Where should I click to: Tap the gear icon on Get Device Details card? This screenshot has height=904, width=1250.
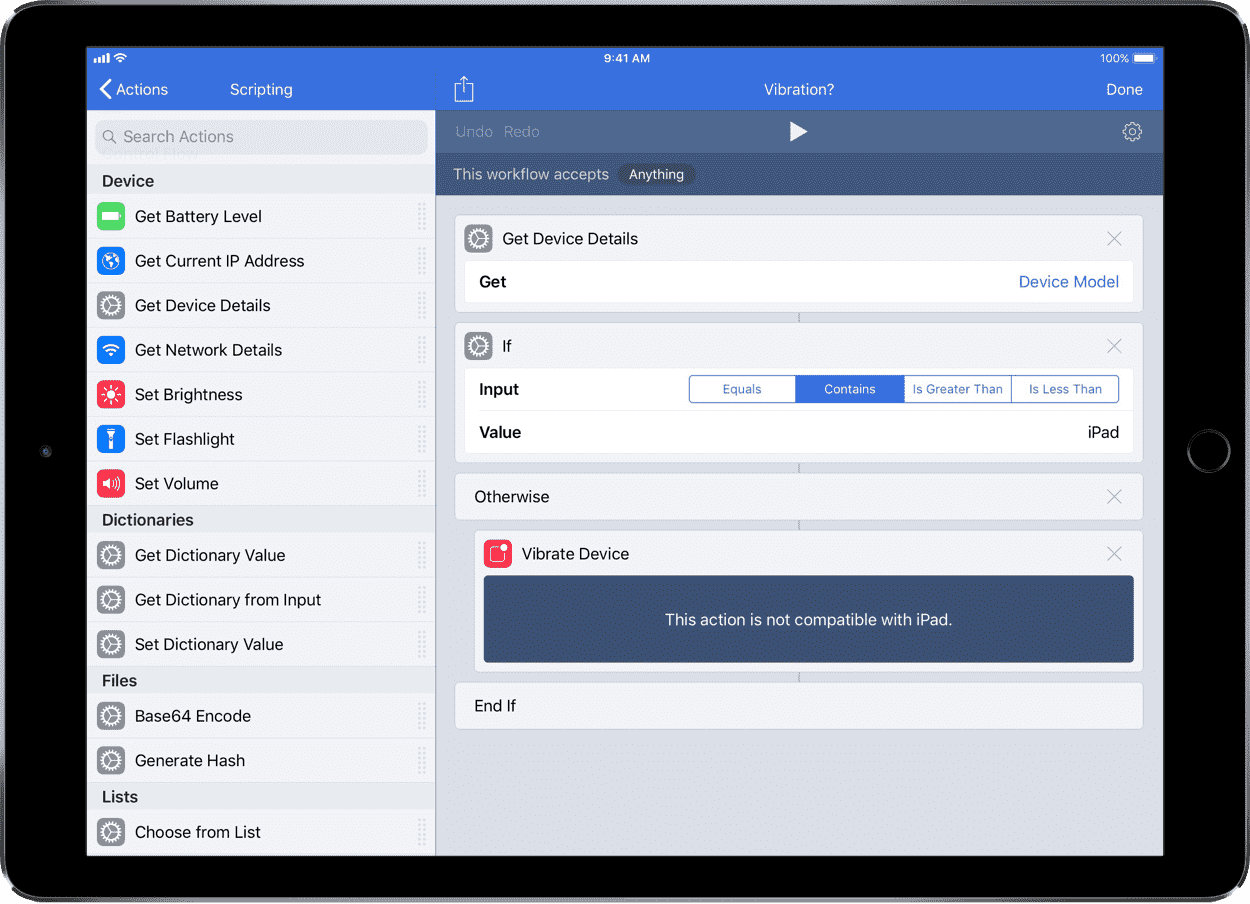[x=479, y=239]
